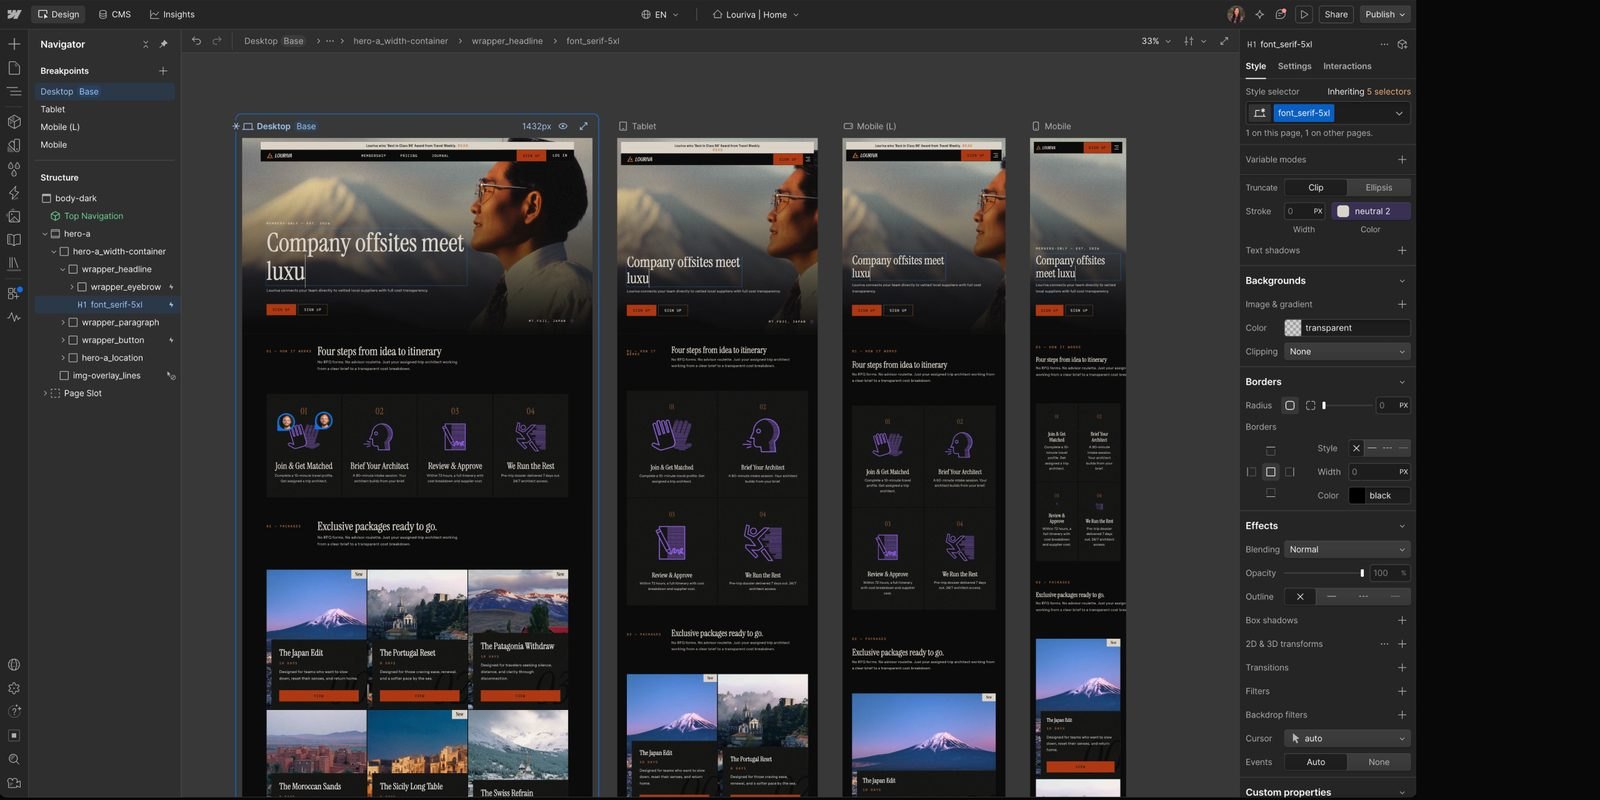Image resolution: width=1600 pixels, height=800 pixels.
Task: Click the Undo arrow
Action: pyautogui.click(x=196, y=41)
